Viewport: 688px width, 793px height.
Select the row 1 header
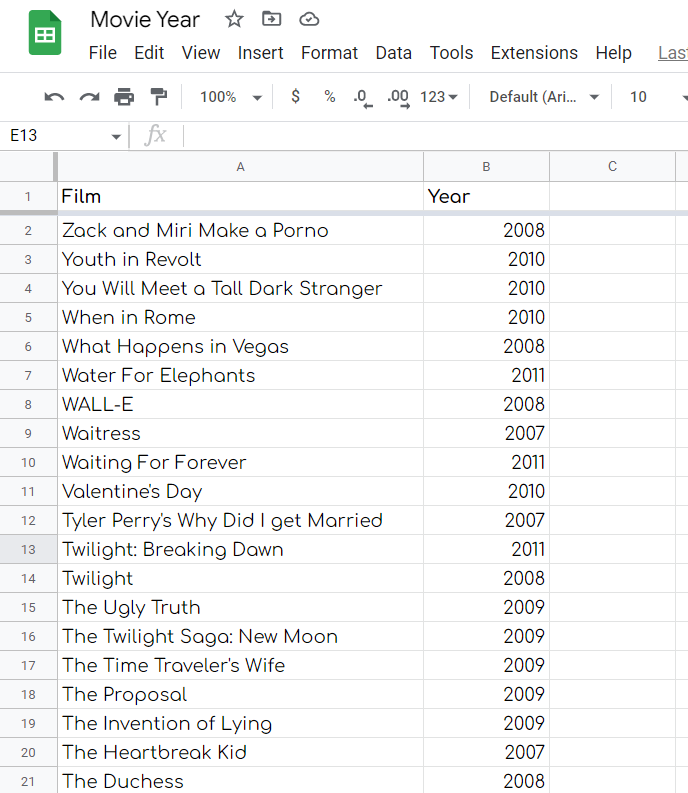28,196
